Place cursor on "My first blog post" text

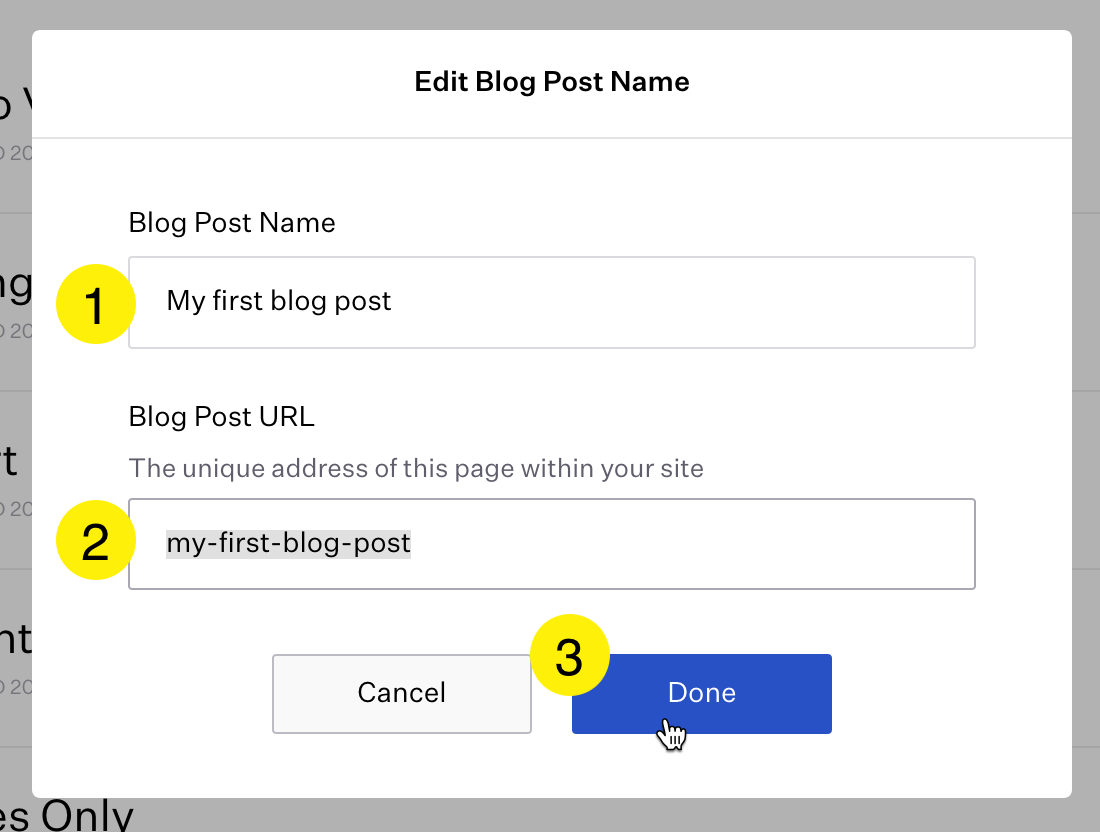tap(279, 301)
